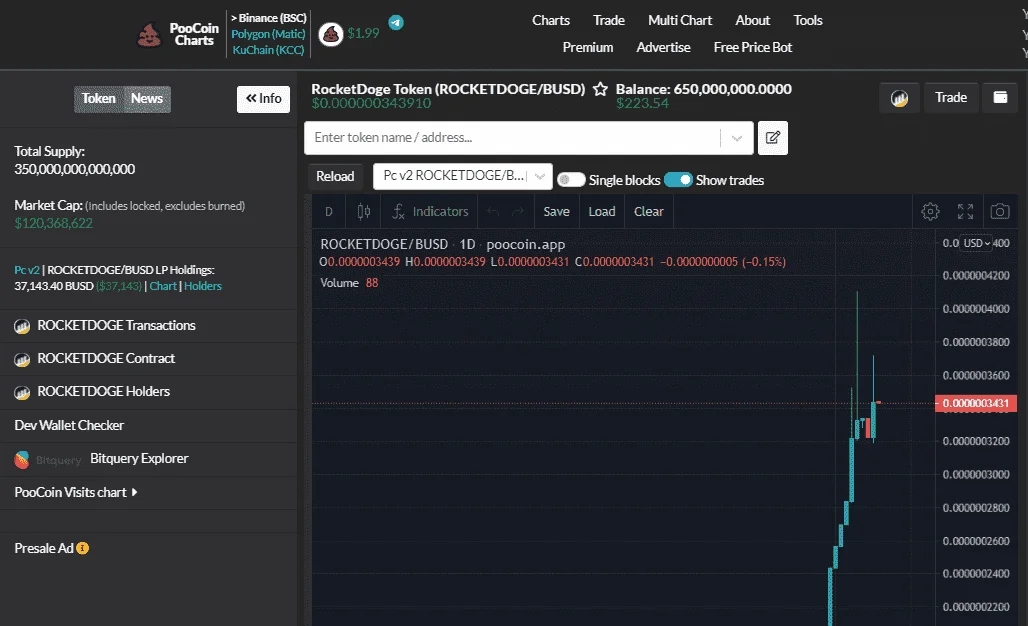Viewport: 1028px width, 626px height.
Task: Click the edit token list icon
Action: pos(773,138)
